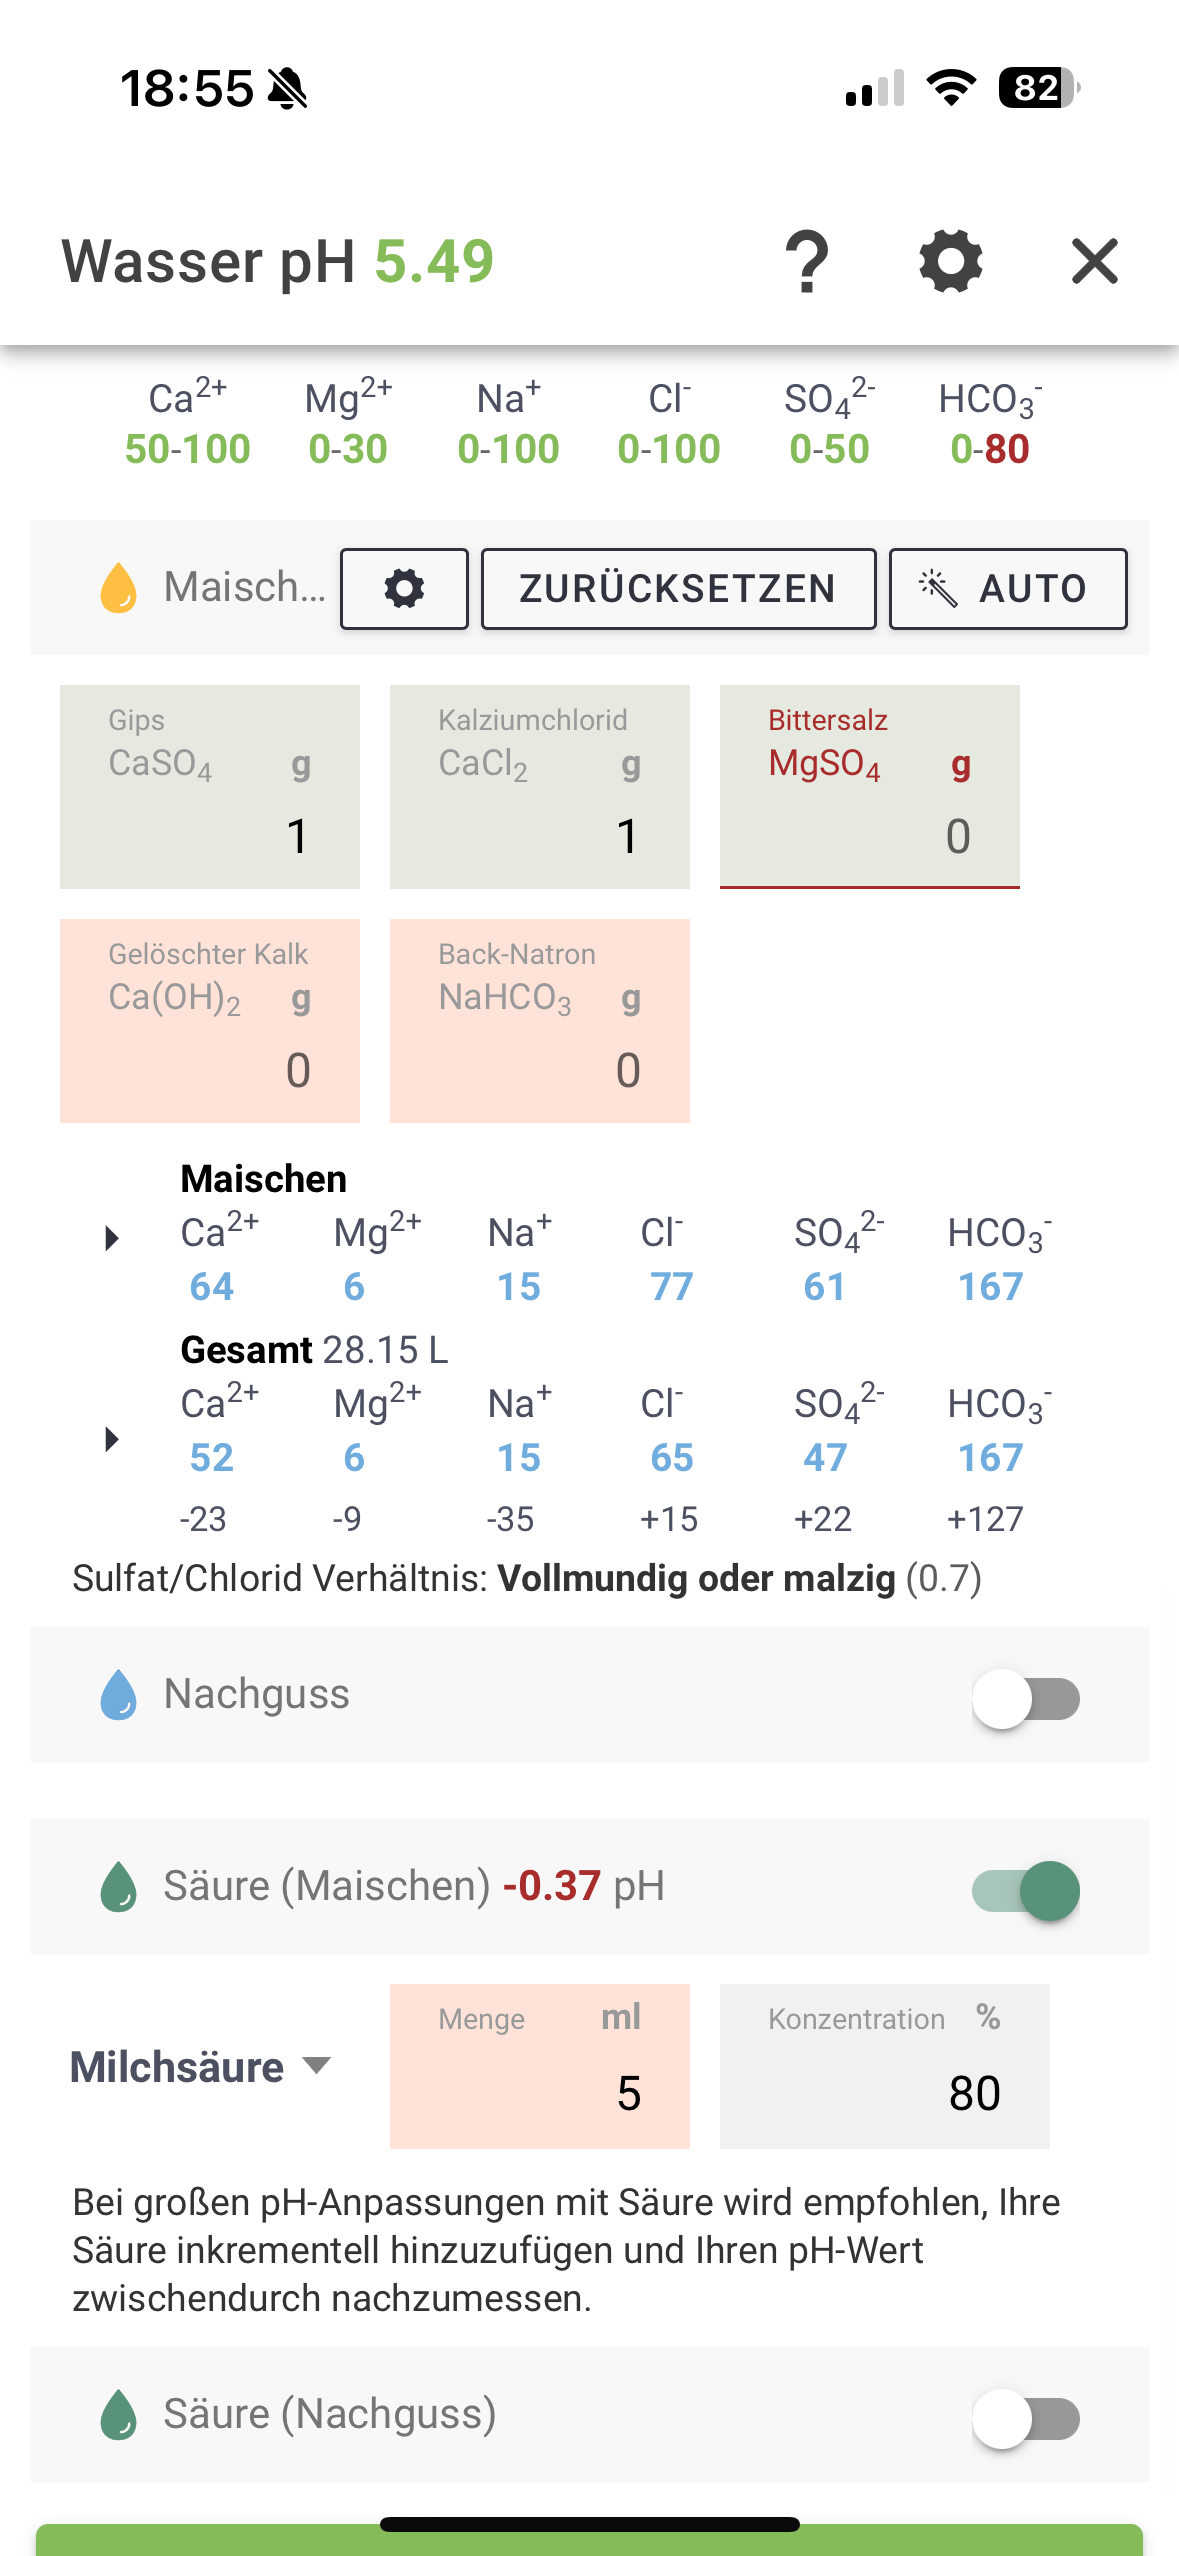Expand the Gesamt ion details row
The width and height of the screenshot is (1179, 2556).
tap(112, 1439)
